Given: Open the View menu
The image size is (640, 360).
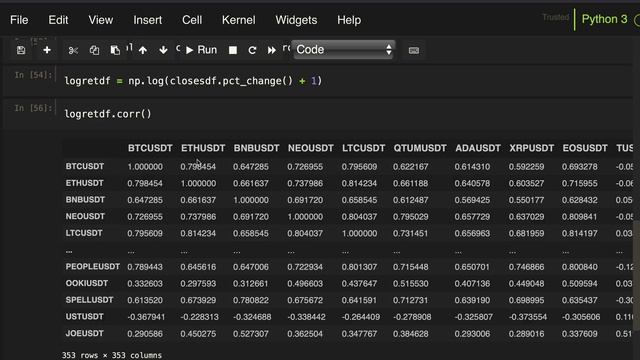Looking at the screenshot, I should coord(101,20).
